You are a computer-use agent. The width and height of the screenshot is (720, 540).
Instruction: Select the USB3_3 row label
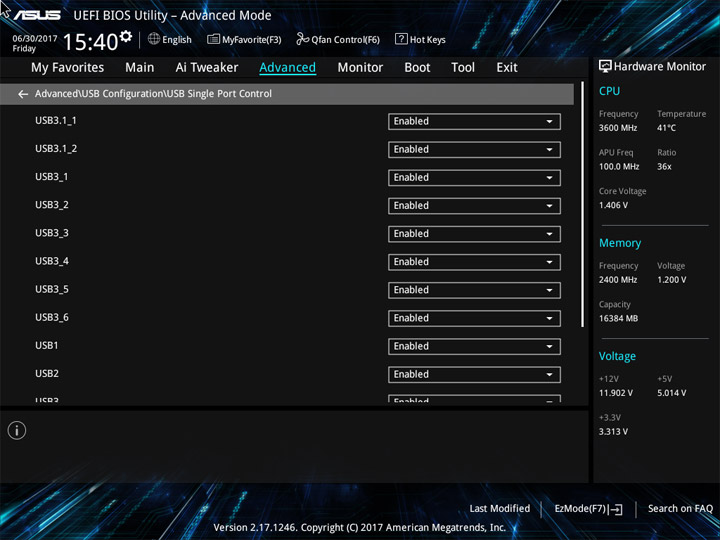click(x=52, y=233)
